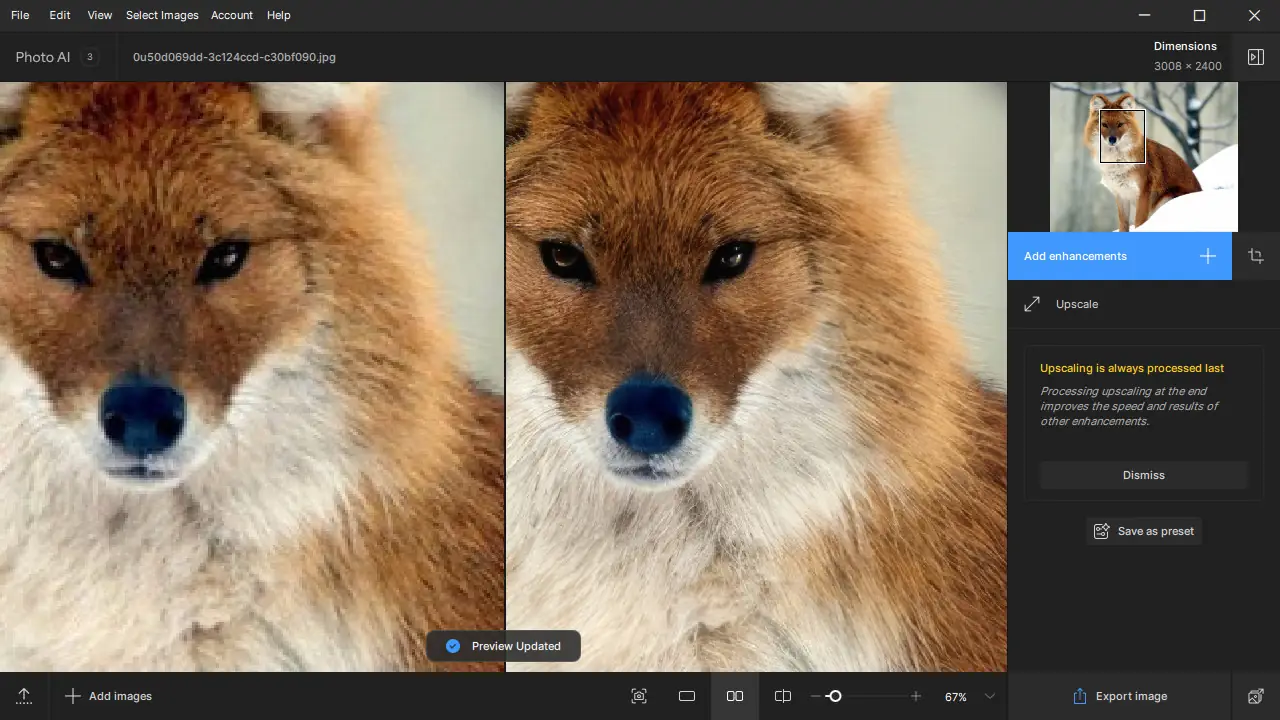Image resolution: width=1280 pixels, height=720 pixels.
Task: Click the zoom in plus icon
Action: (916, 696)
